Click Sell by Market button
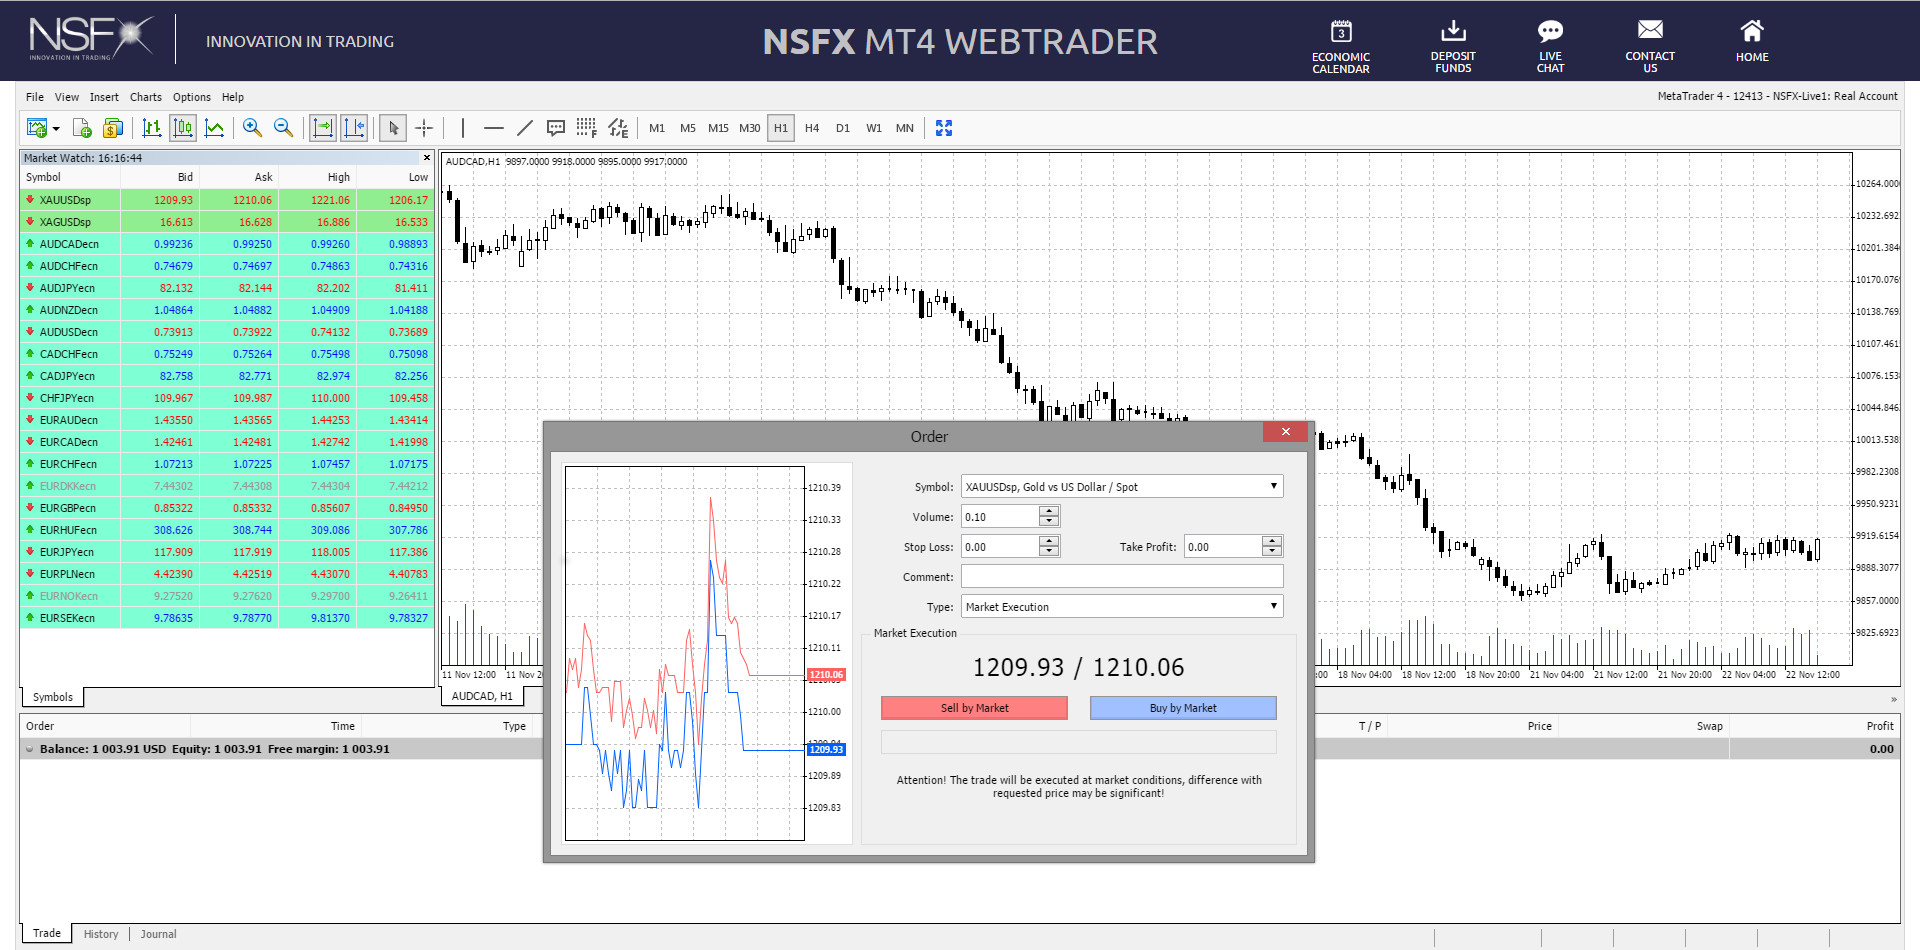 tap(974, 708)
